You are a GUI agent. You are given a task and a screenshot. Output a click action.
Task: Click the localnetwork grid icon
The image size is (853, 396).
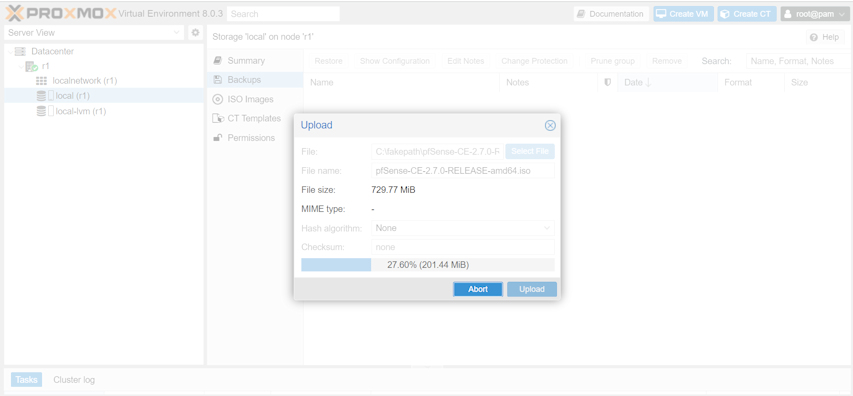click(x=41, y=81)
